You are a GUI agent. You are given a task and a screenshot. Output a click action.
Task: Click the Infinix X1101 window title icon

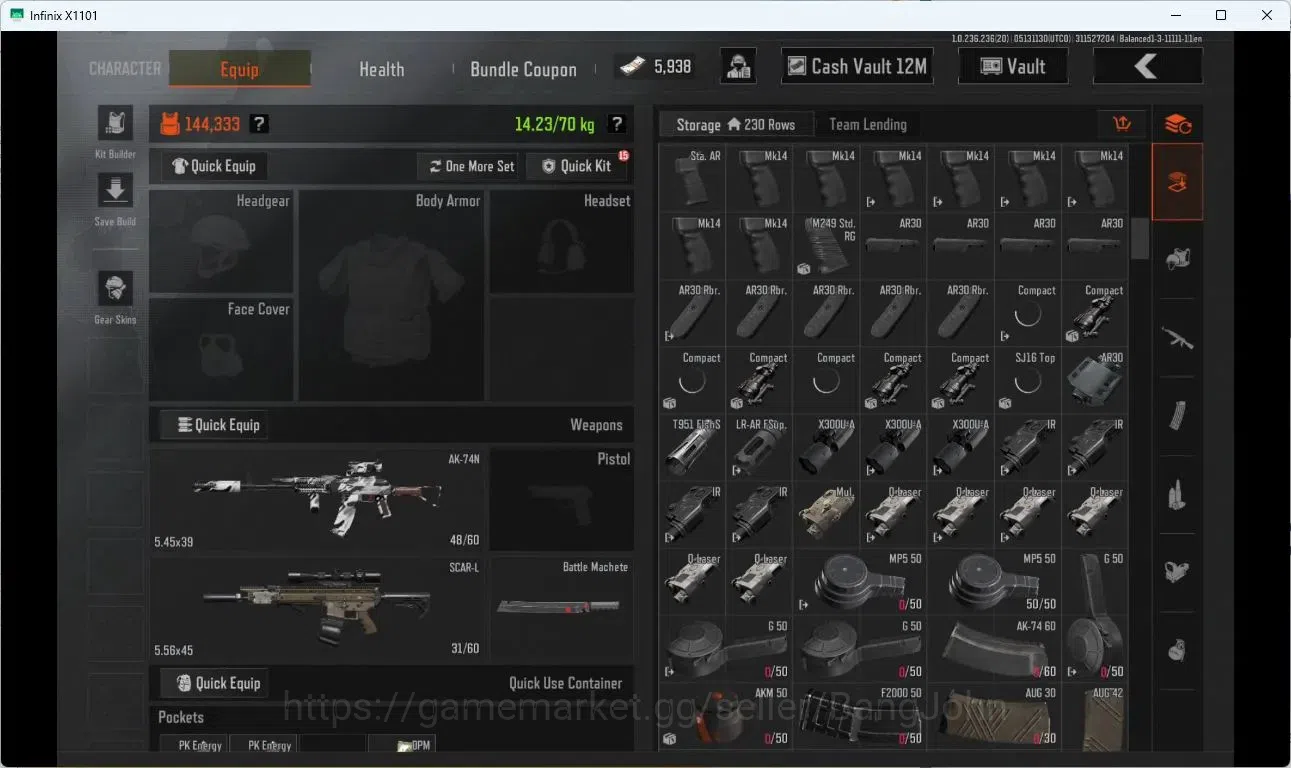click(x=17, y=15)
